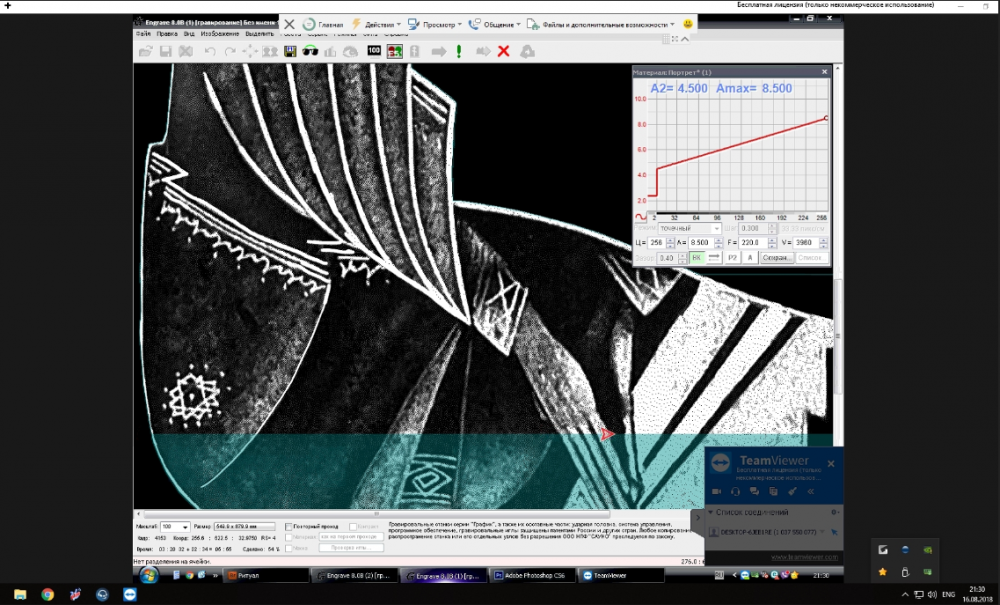
Task: Open the 'точечный' mode dropdown
Action: (x=689, y=228)
